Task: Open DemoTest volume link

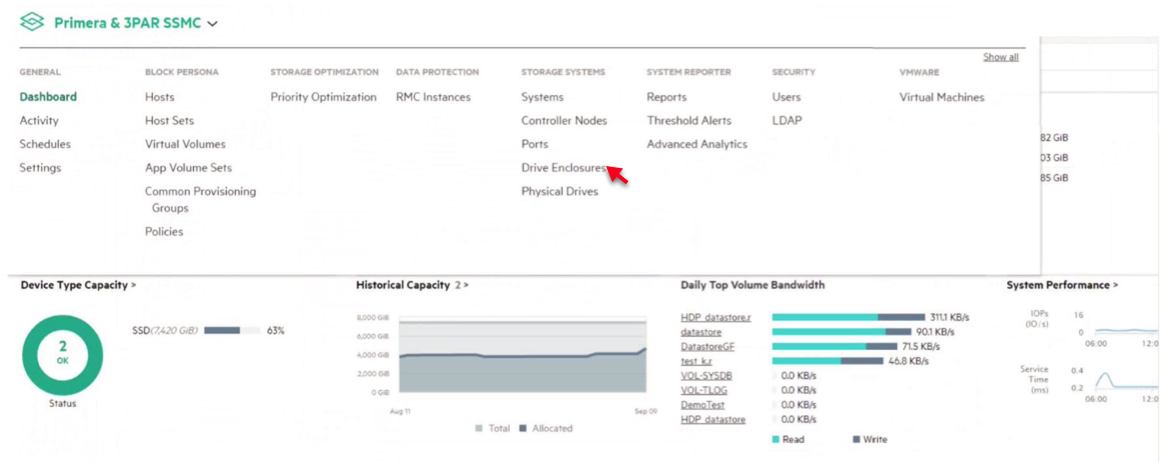Action: [x=703, y=405]
